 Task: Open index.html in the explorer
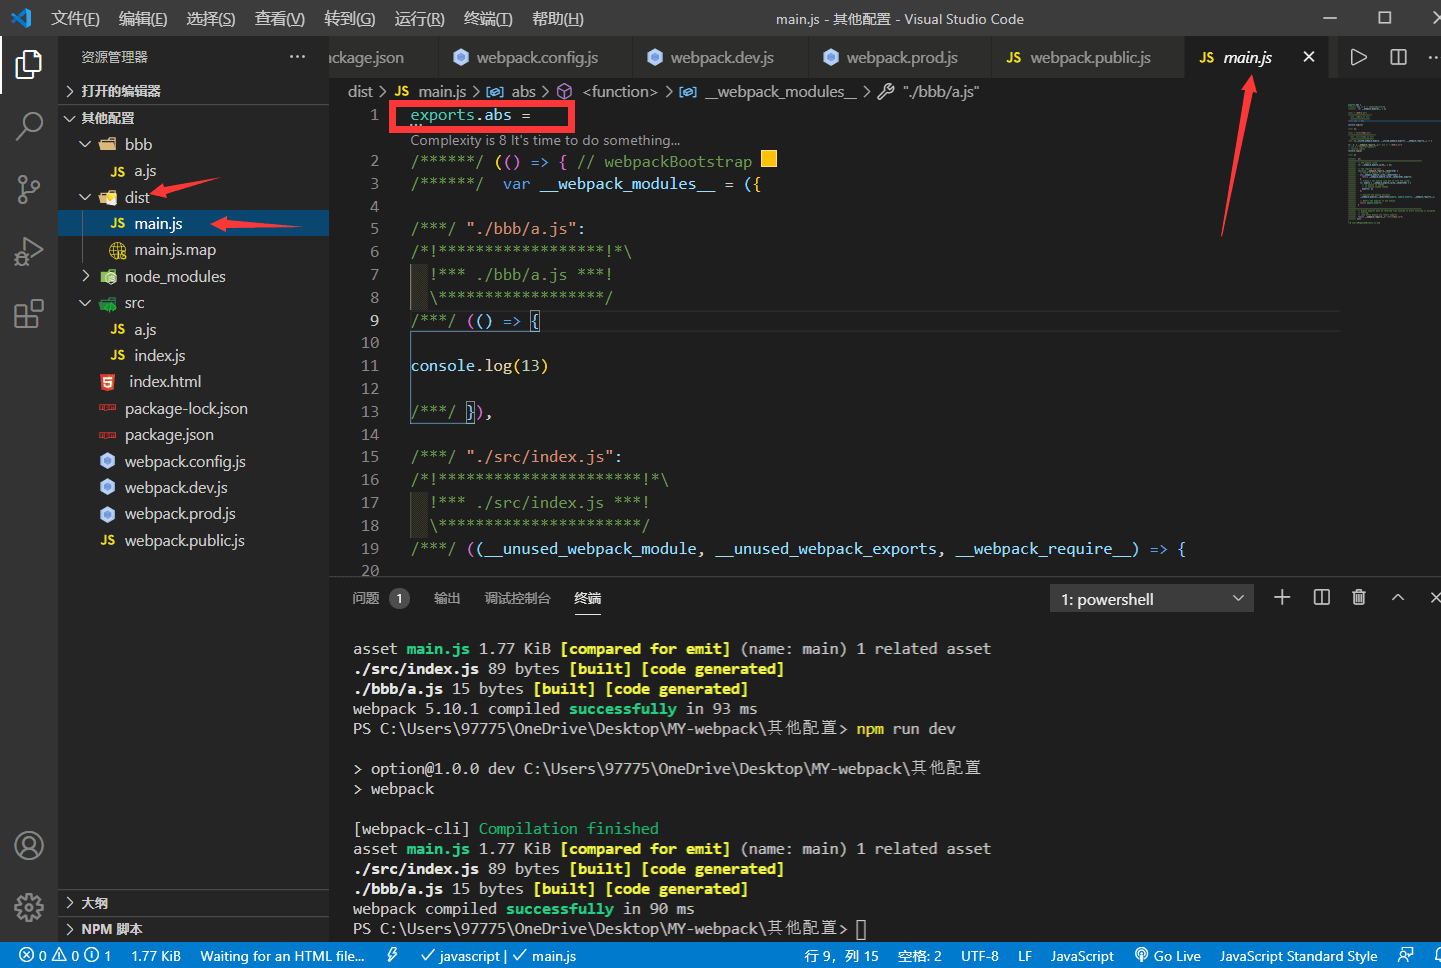click(193, 382)
